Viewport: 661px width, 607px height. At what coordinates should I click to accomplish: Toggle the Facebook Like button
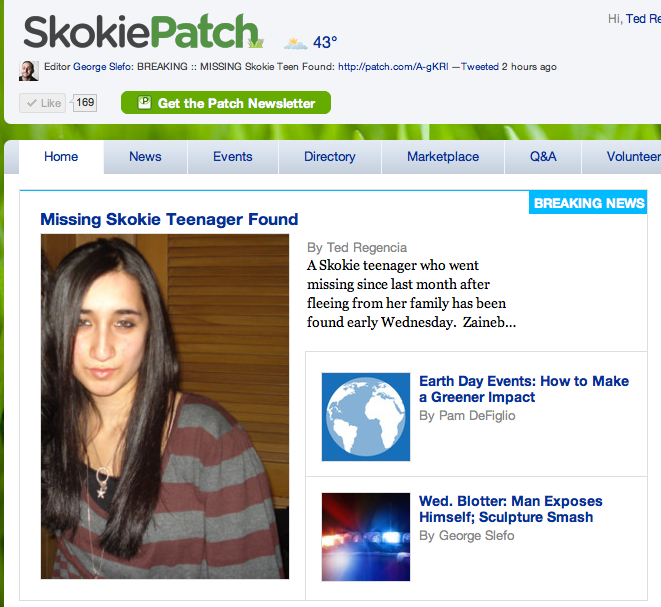pos(43,103)
